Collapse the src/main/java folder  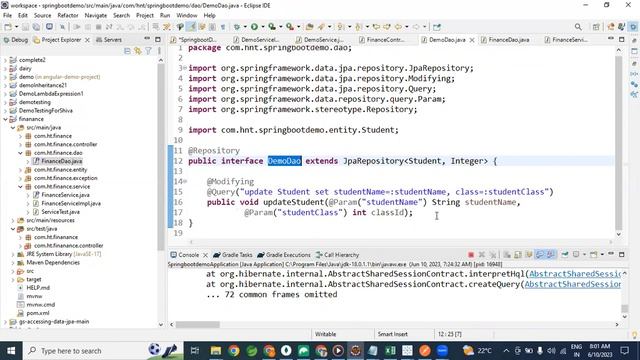[x=13, y=128]
